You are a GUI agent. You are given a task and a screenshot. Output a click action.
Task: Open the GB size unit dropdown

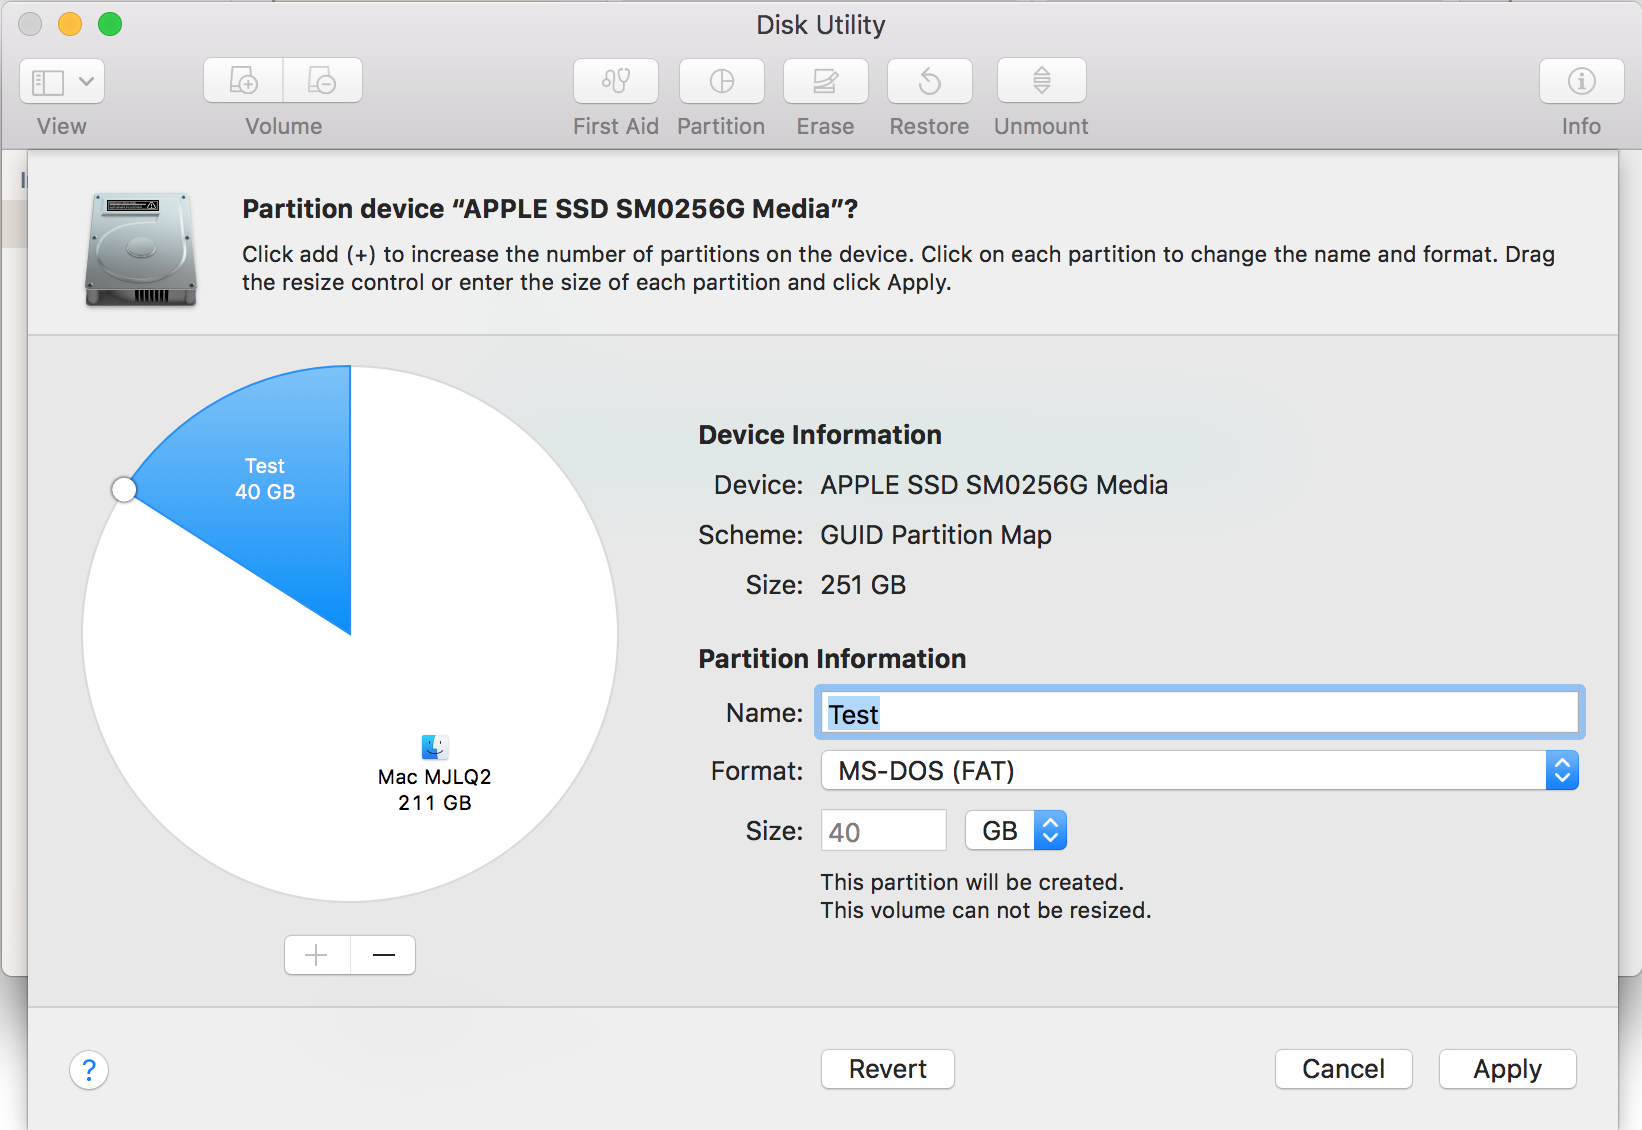1016,831
